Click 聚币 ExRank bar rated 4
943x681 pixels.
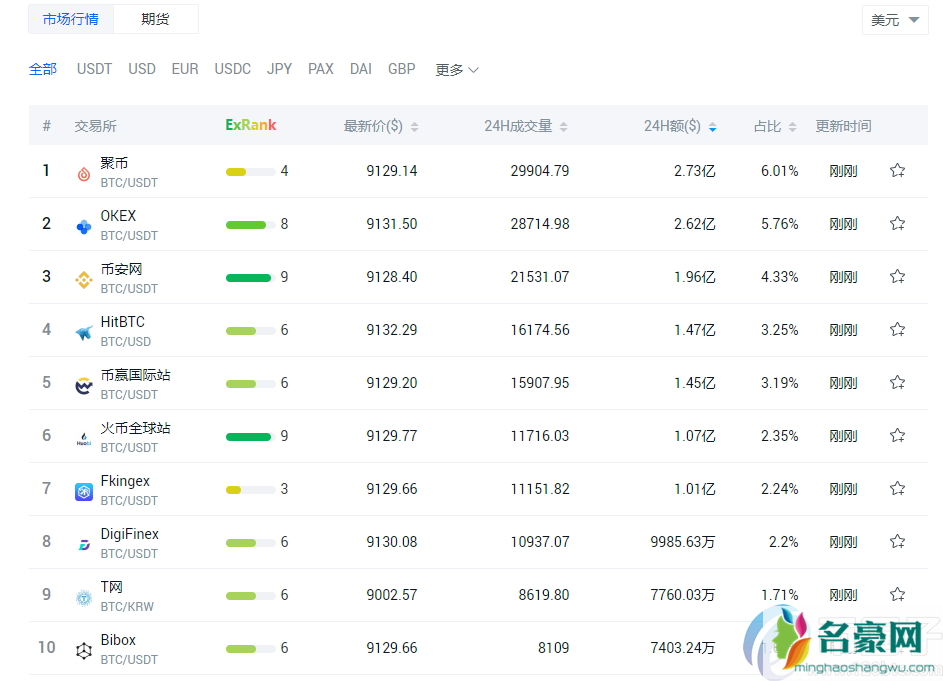click(x=250, y=172)
